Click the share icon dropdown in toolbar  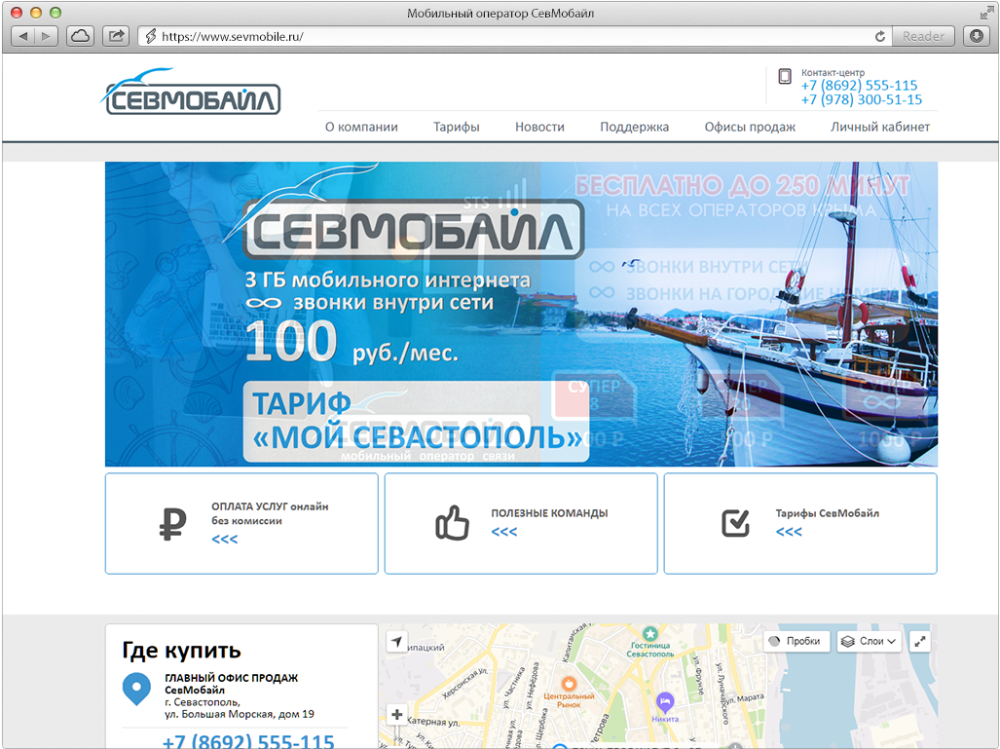coord(115,34)
